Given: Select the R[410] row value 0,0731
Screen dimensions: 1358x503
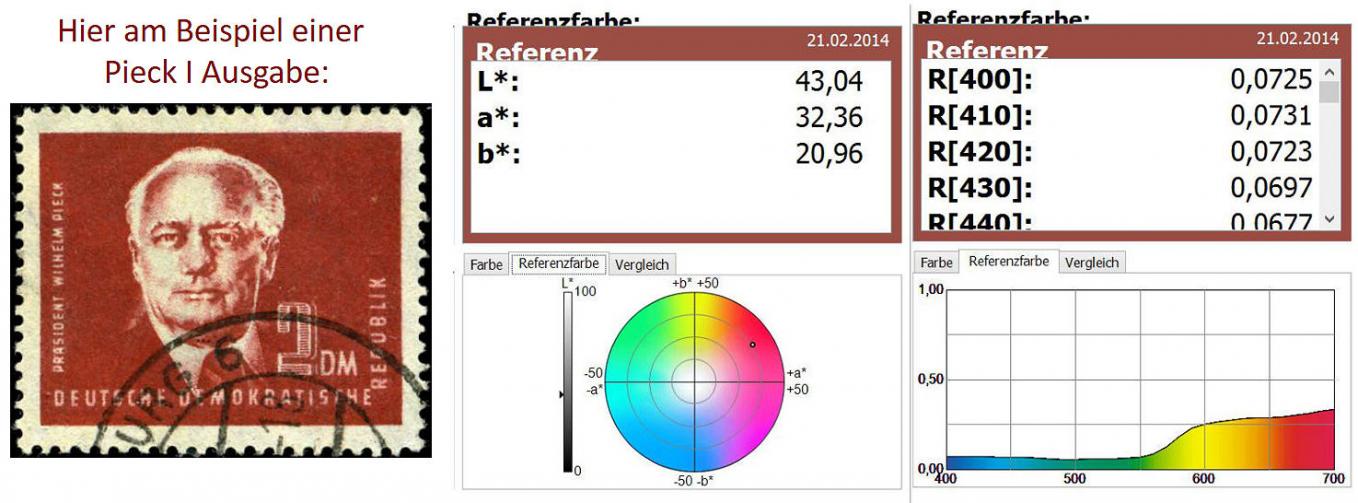Looking at the screenshot, I should tap(1270, 115).
